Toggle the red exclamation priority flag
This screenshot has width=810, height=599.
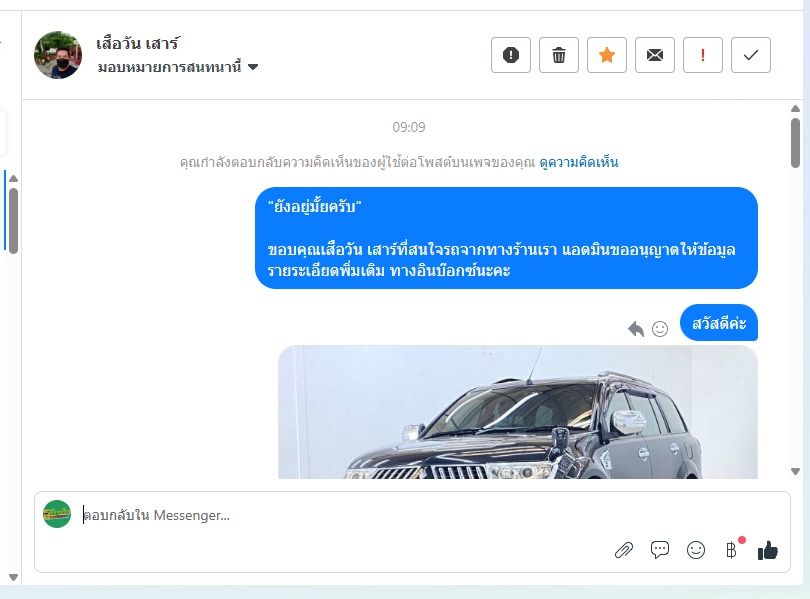point(703,55)
